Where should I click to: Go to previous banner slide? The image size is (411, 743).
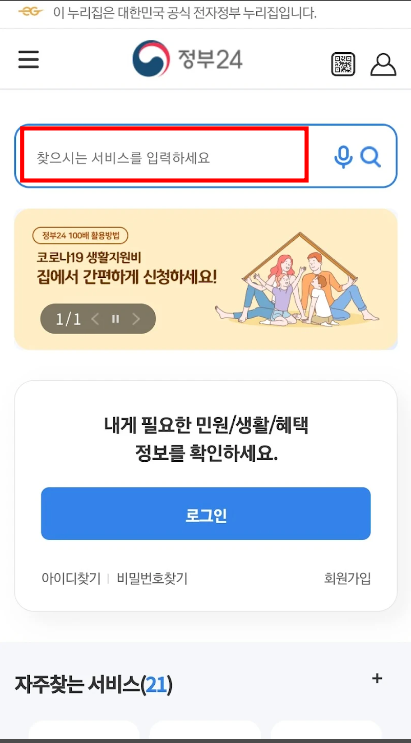95,319
